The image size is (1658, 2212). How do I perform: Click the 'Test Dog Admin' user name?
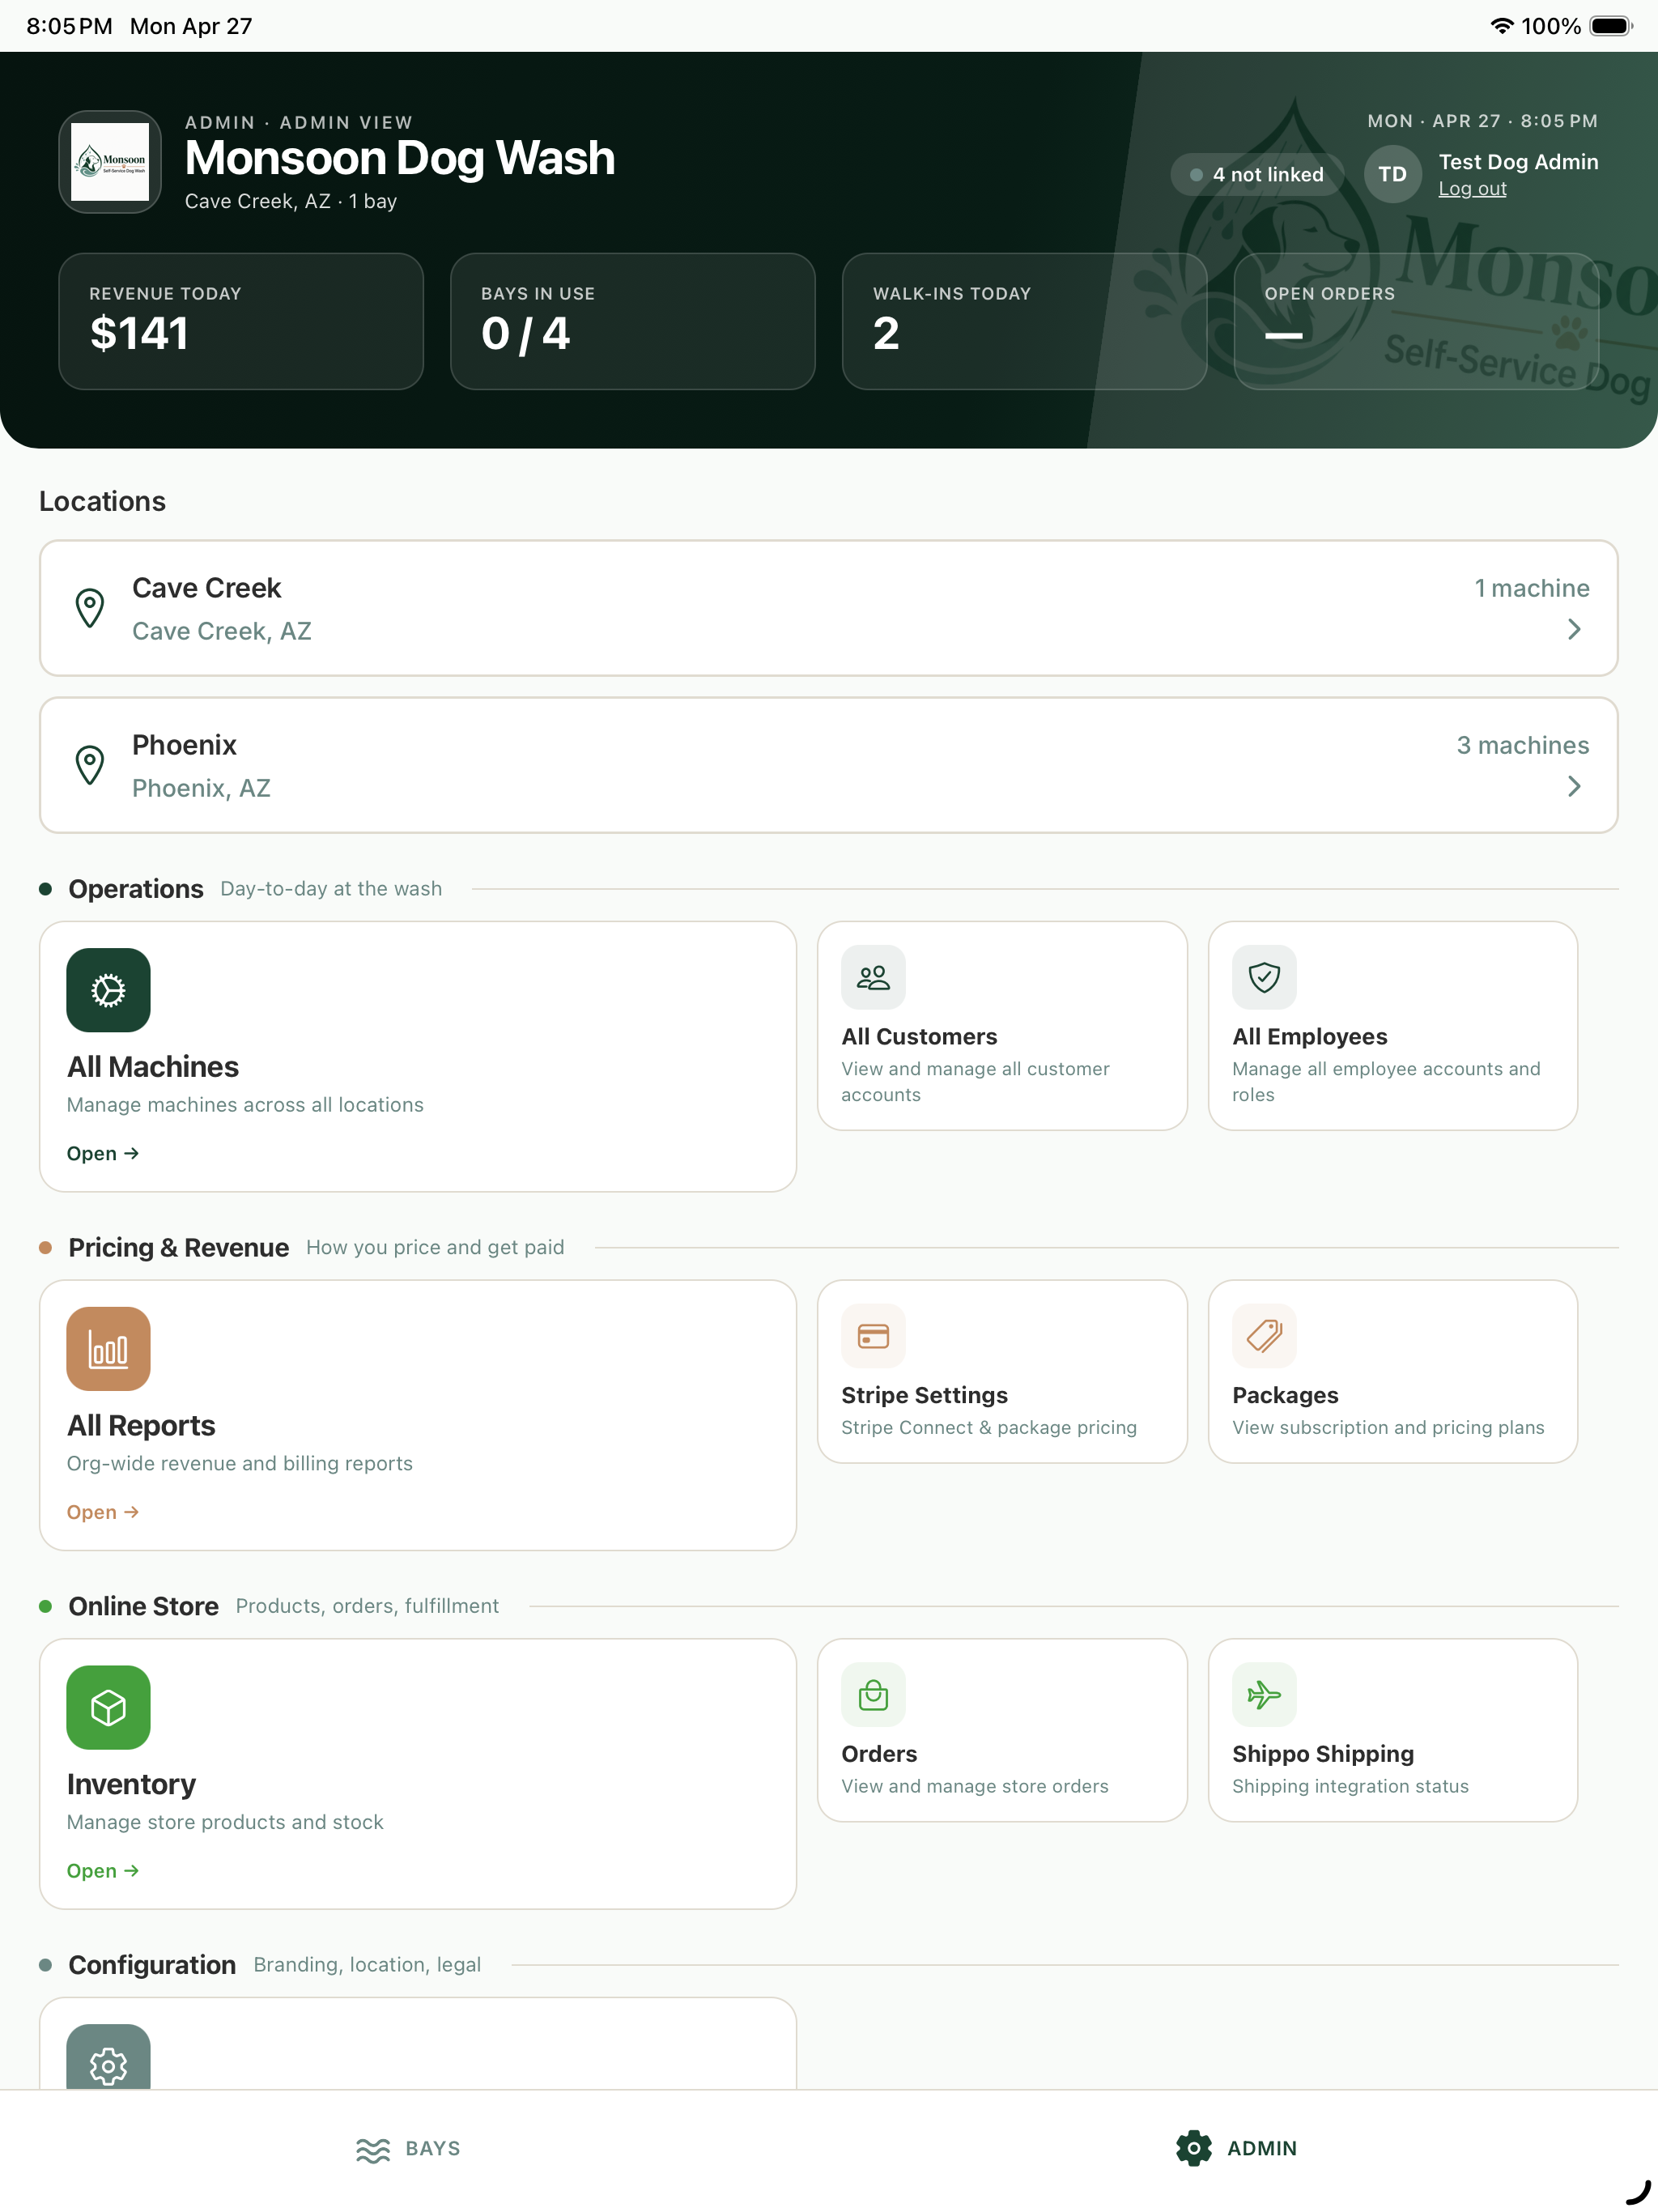pyautogui.click(x=1518, y=162)
